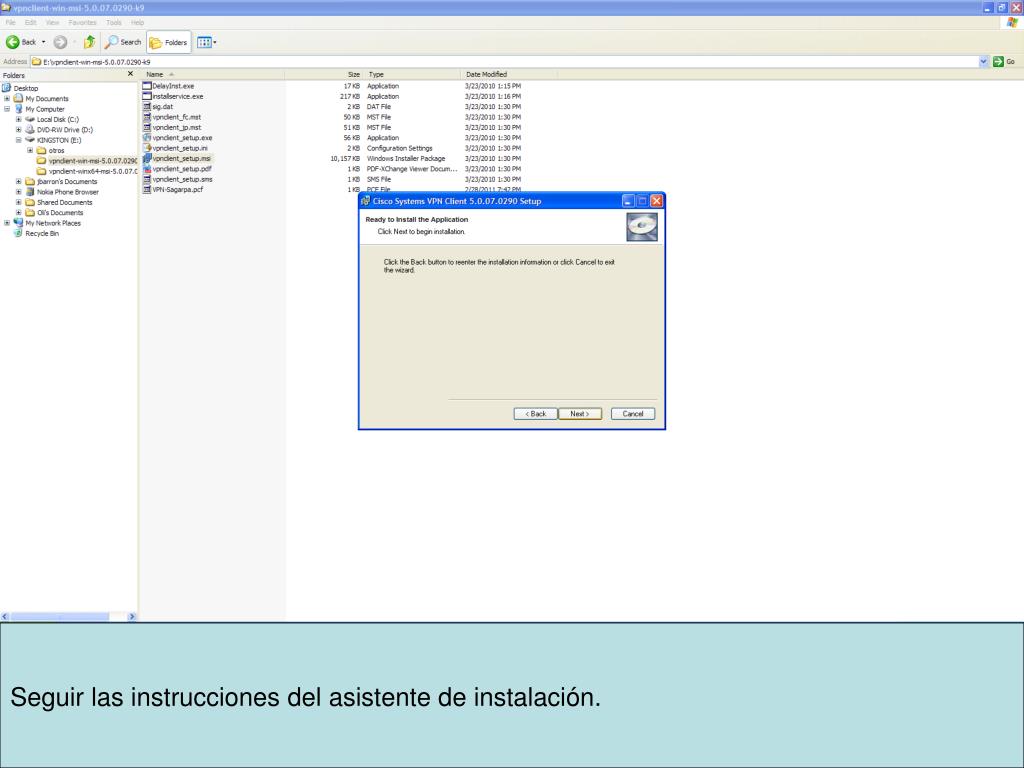
Task: Open the Views button dropdown
Action: (206, 42)
